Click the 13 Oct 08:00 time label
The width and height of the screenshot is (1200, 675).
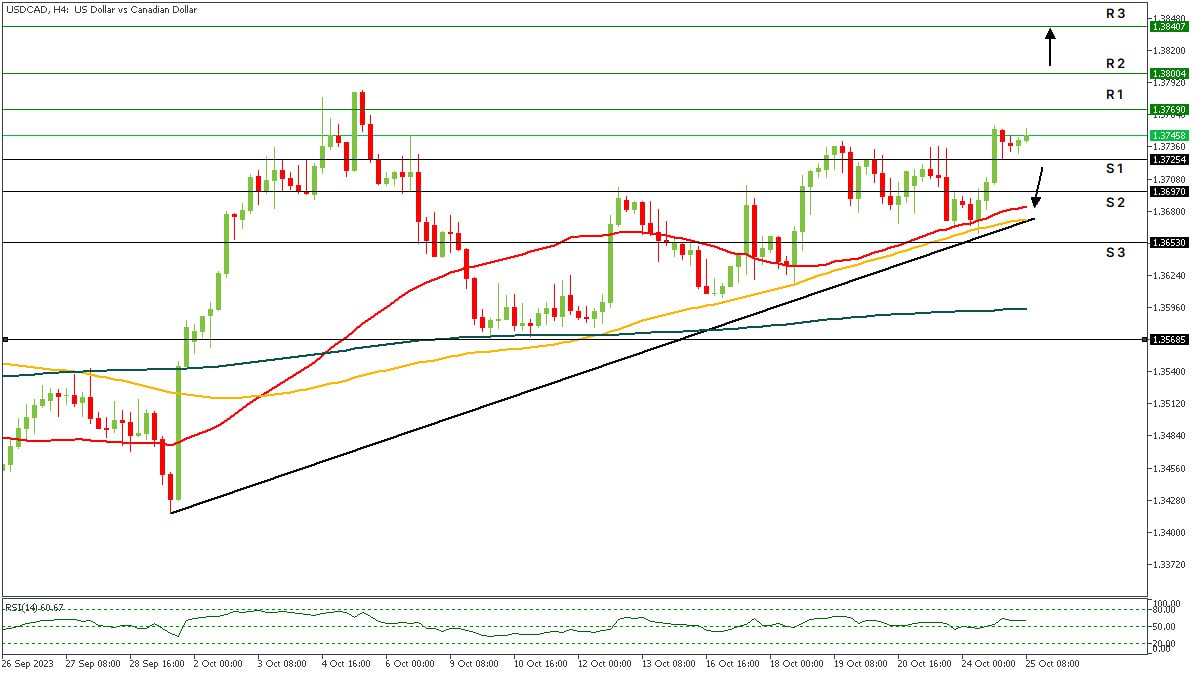tap(669, 663)
